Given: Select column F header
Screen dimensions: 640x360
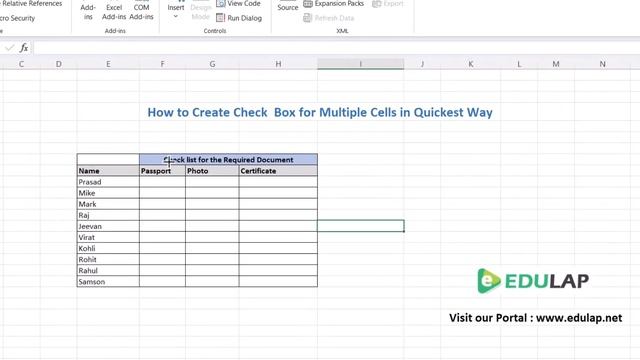Looking at the screenshot, I should pos(162,64).
